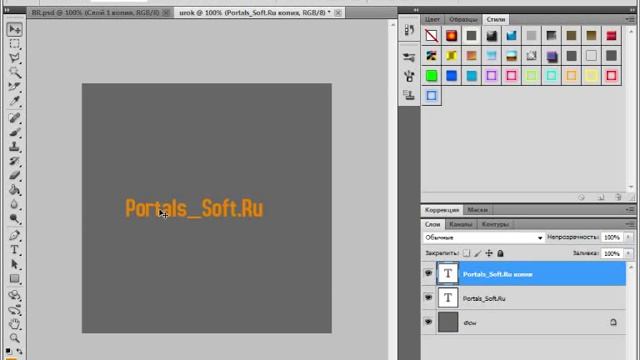Select the Zoom tool

pos(15,338)
